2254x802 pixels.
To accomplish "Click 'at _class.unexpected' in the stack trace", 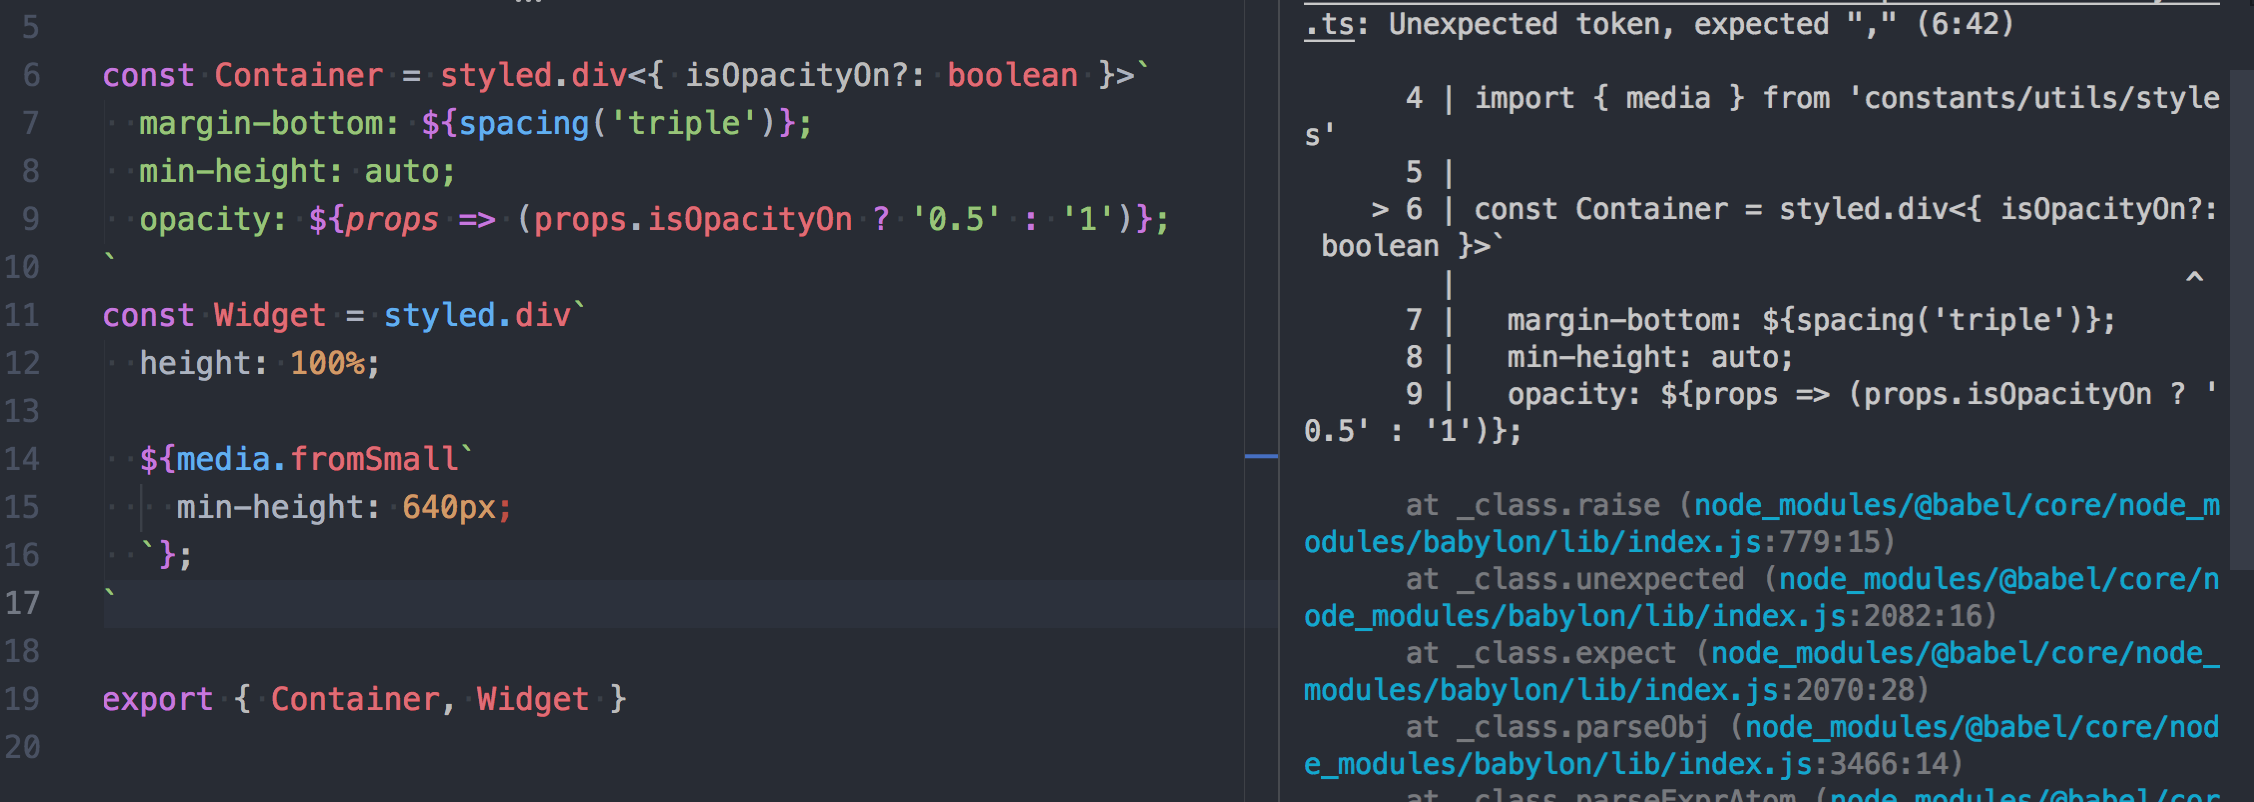I will coord(1575,579).
